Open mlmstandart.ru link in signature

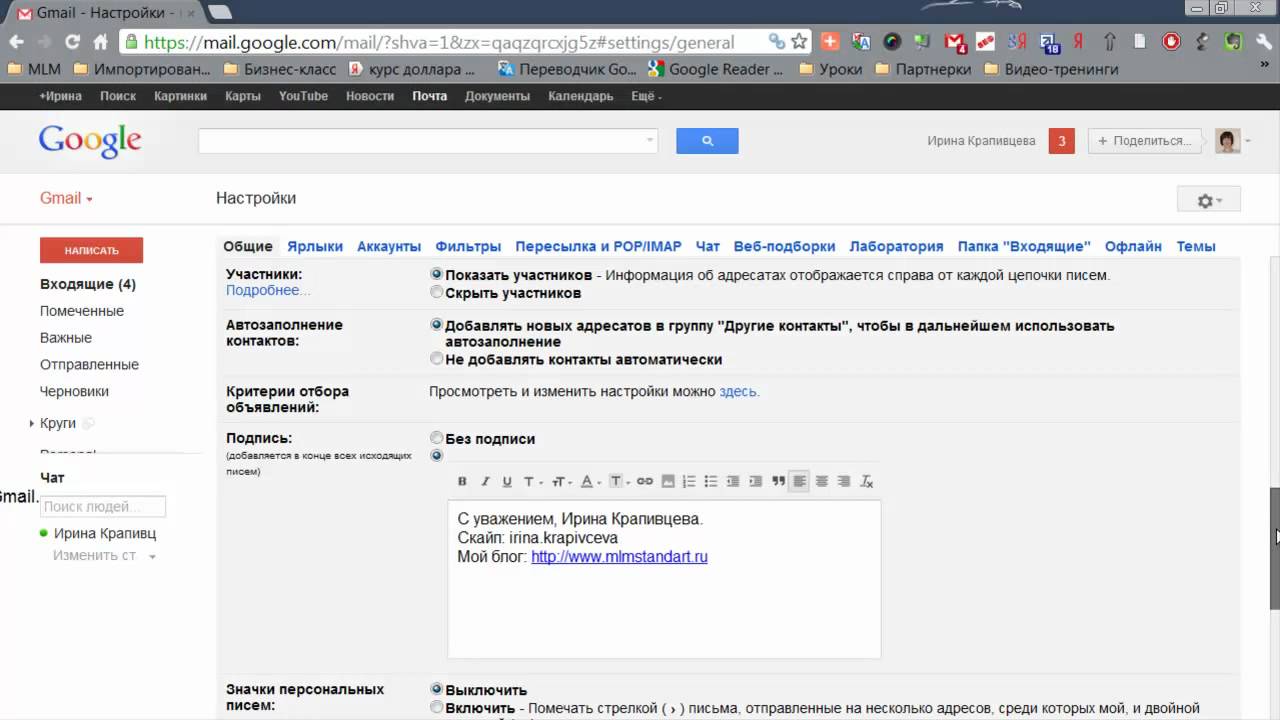point(619,556)
